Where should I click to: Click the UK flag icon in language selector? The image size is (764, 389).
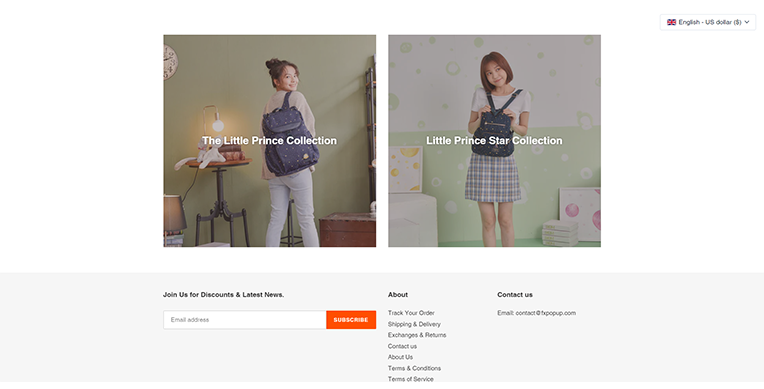671,22
